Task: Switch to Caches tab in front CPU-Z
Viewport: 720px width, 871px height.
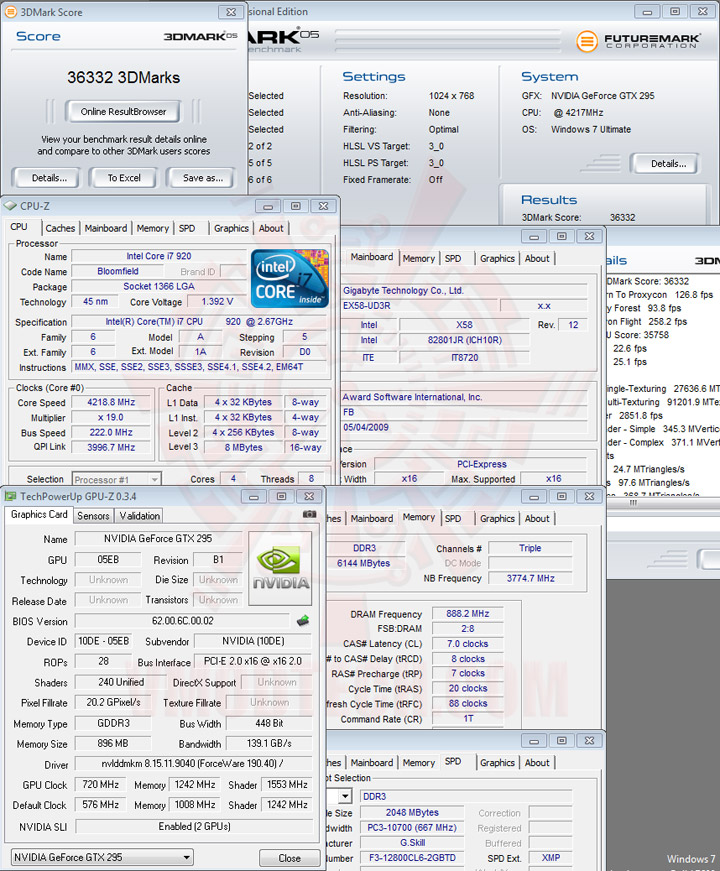Action: [x=60, y=228]
